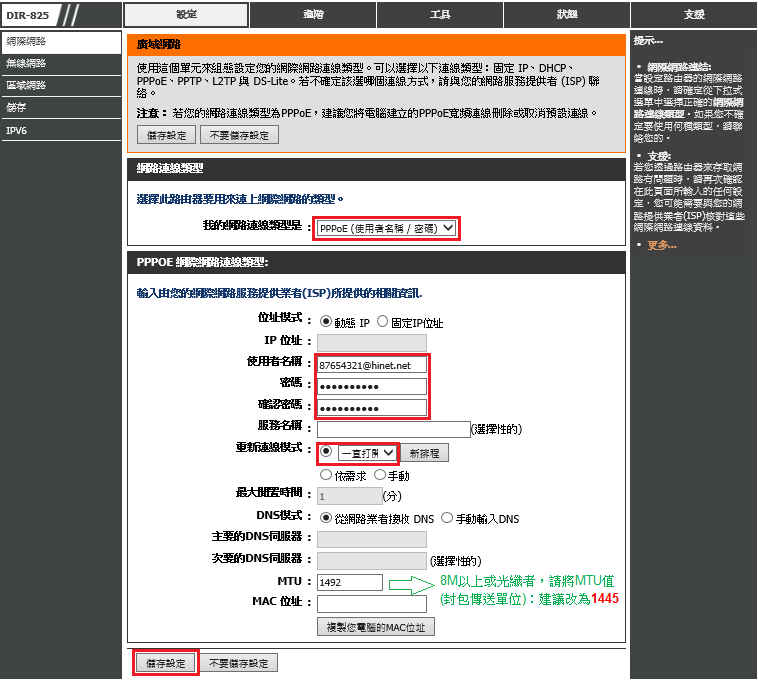The height and width of the screenshot is (680, 758).
Task: Click the top 不要儲存設定 button
Action: click(239, 135)
